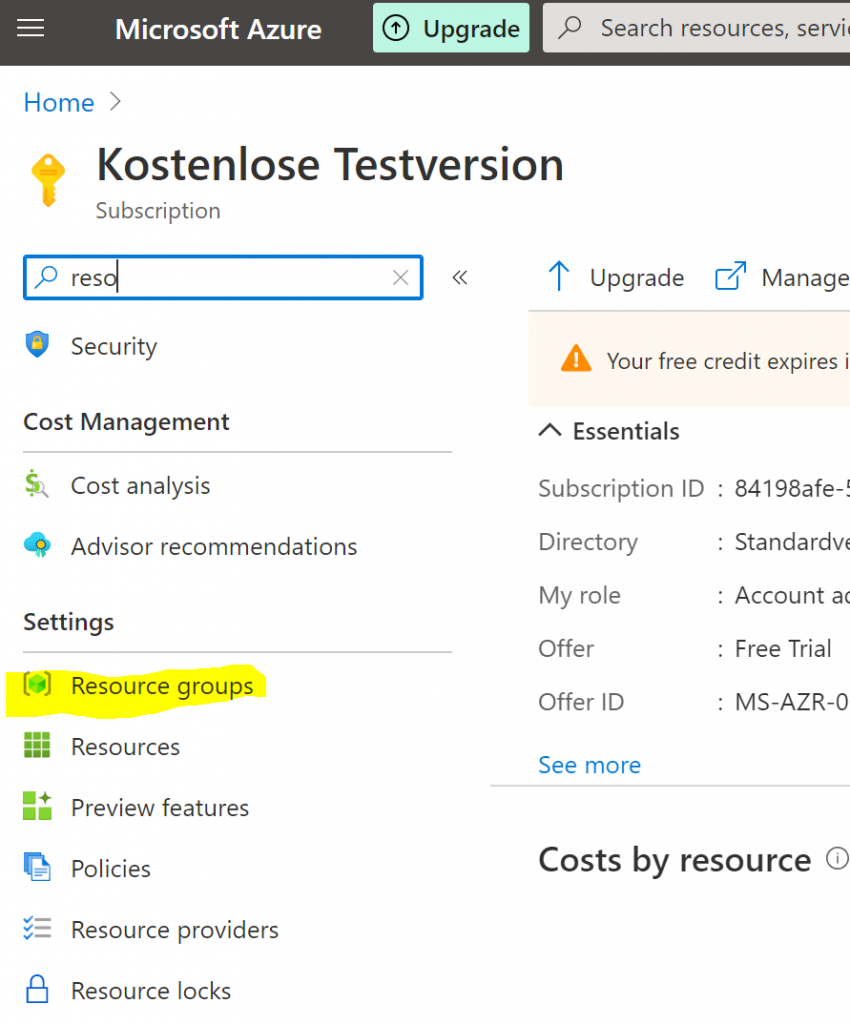Click the 'Costs by resource' heading
The height and width of the screenshot is (1024, 850).
click(674, 859)
